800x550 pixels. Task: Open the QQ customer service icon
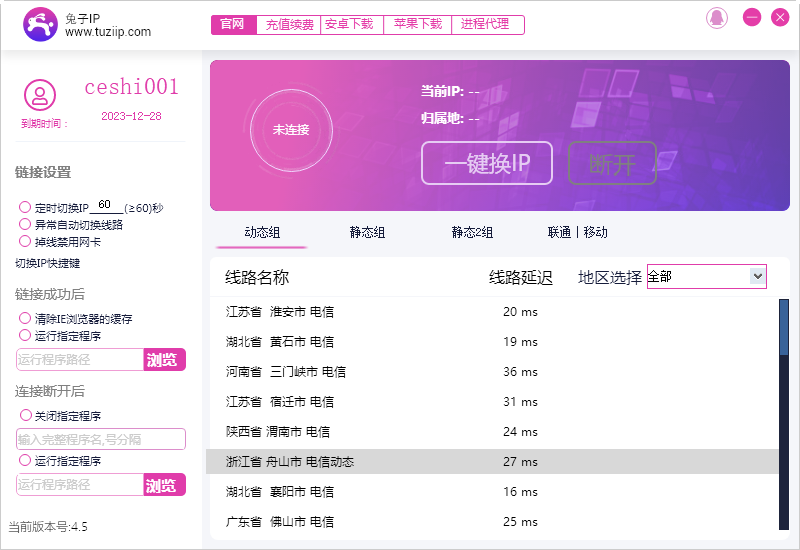(717, 18)
